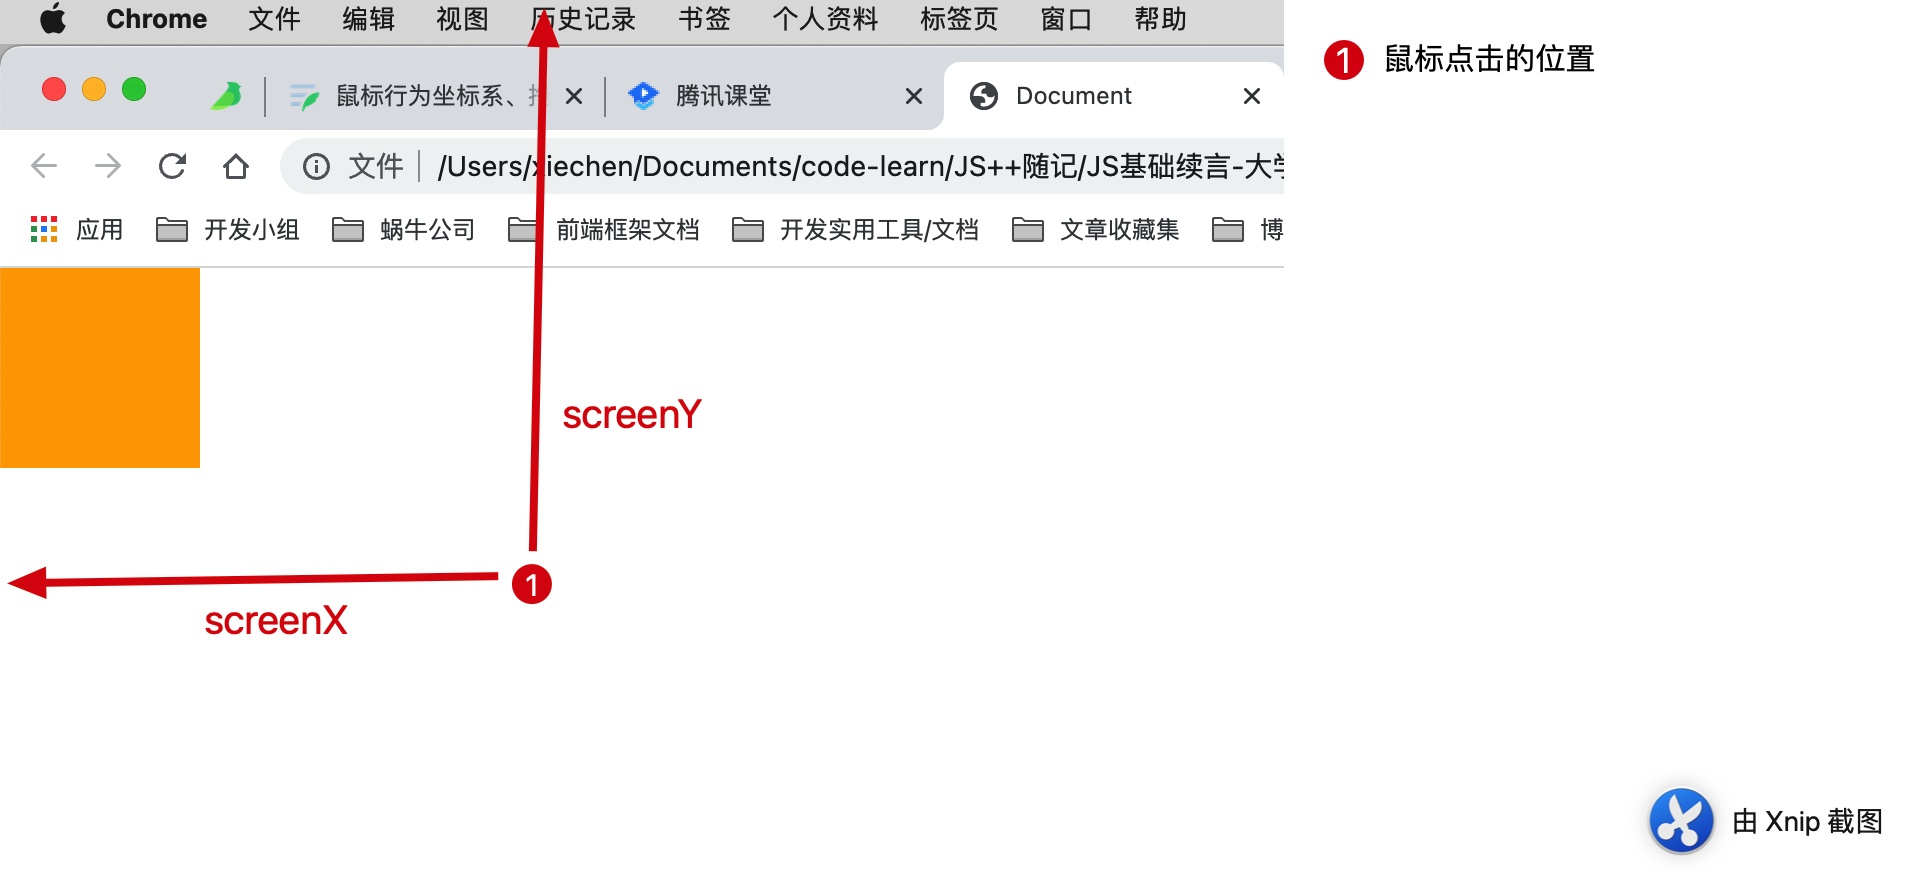
Task: View site information icon in address bar
Action: click(x=316, y=166)
